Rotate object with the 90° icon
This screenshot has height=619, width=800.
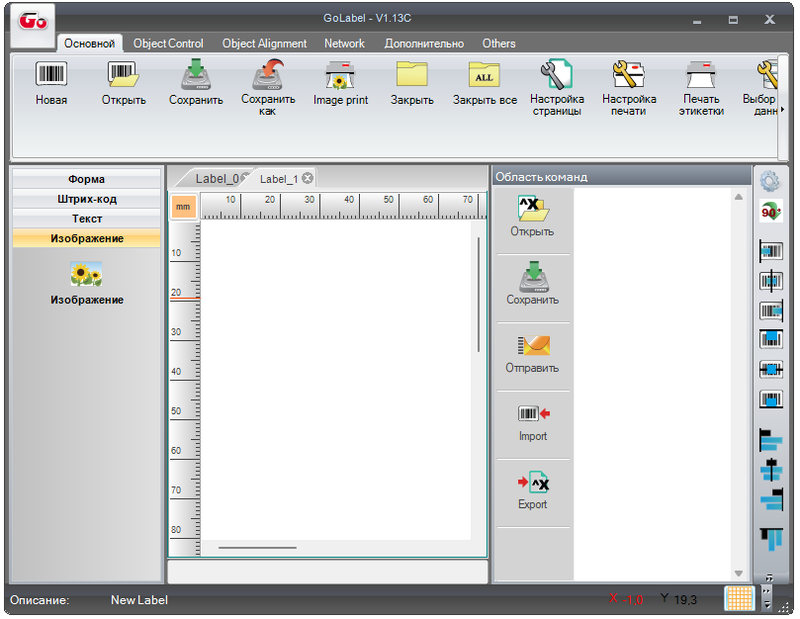771,212
